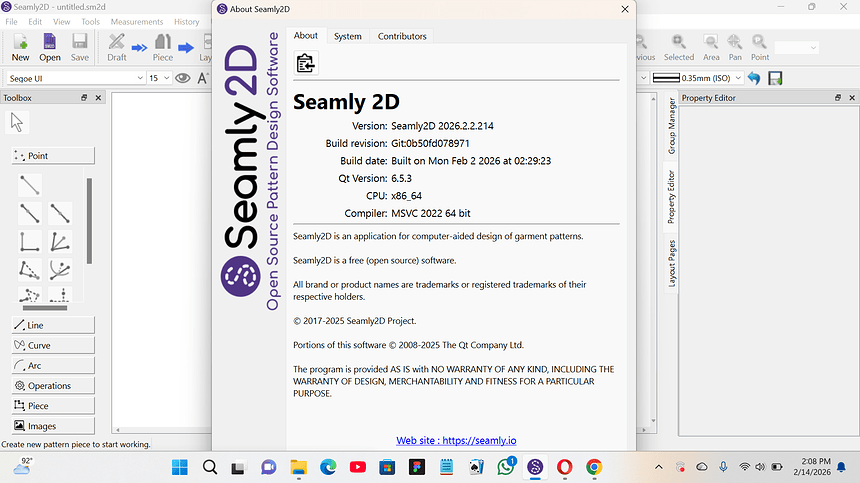Open a pattern with Open icon
The image size is (860, 483).
tap(50, 47)
